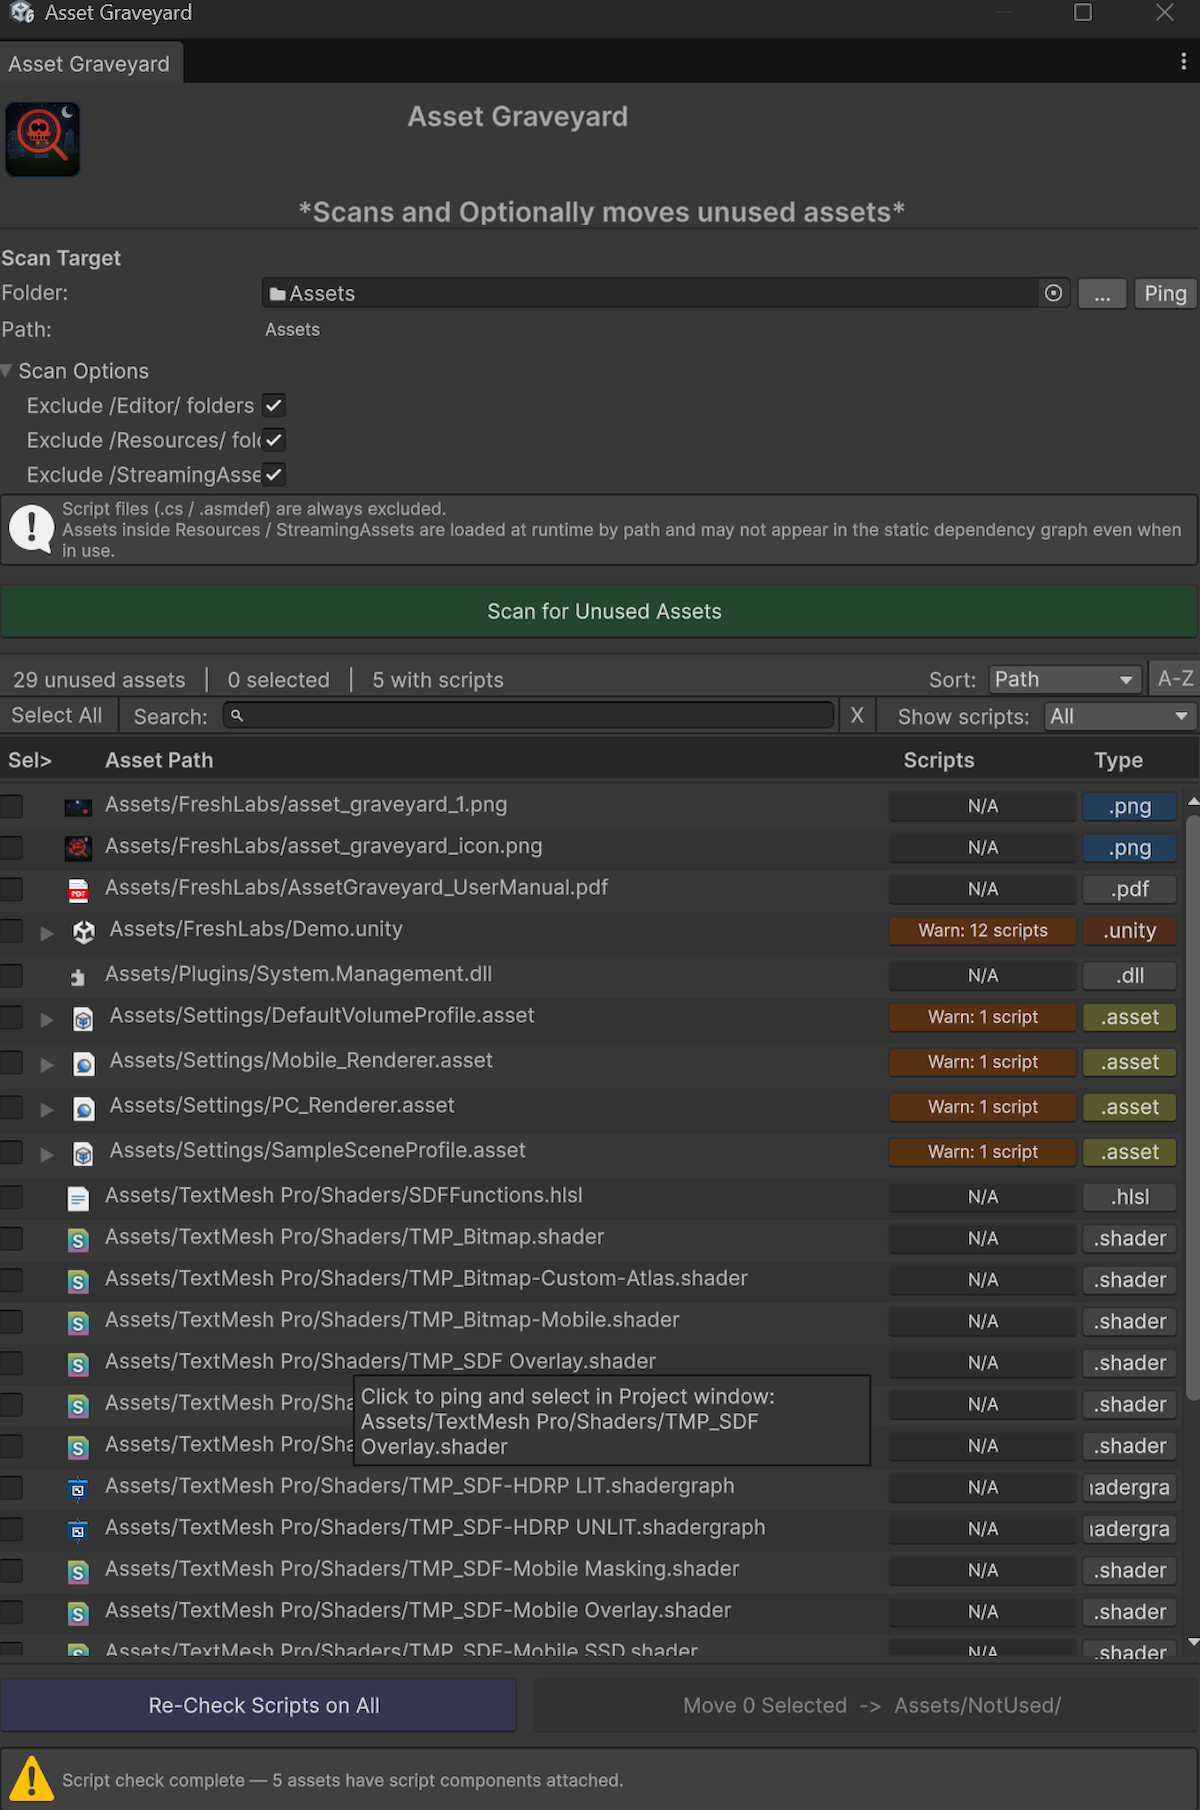Click the Type column header
Image resolution: width=1200 pixels, height=1810 pixels.
[x=1118, y=760]
